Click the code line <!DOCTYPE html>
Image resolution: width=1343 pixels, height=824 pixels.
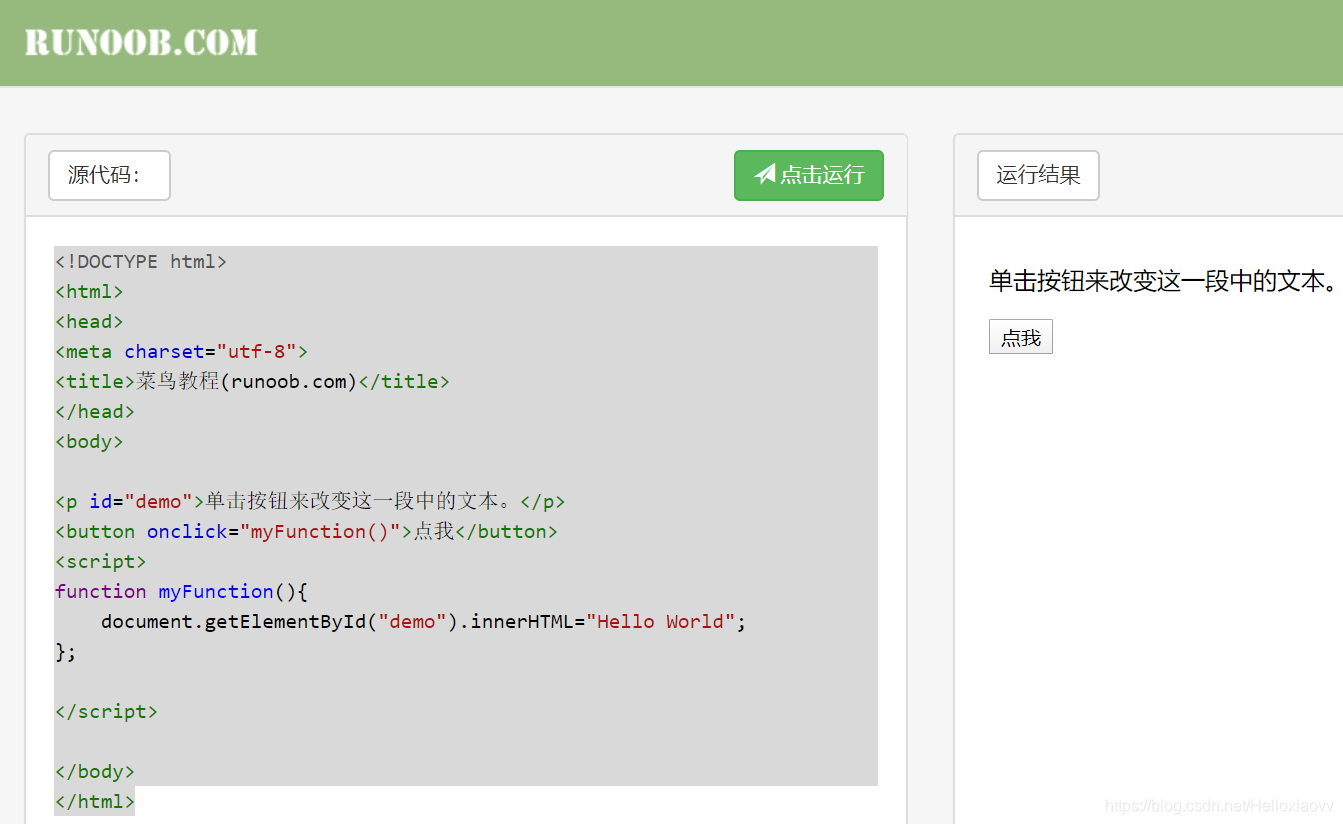coord(141,261)
